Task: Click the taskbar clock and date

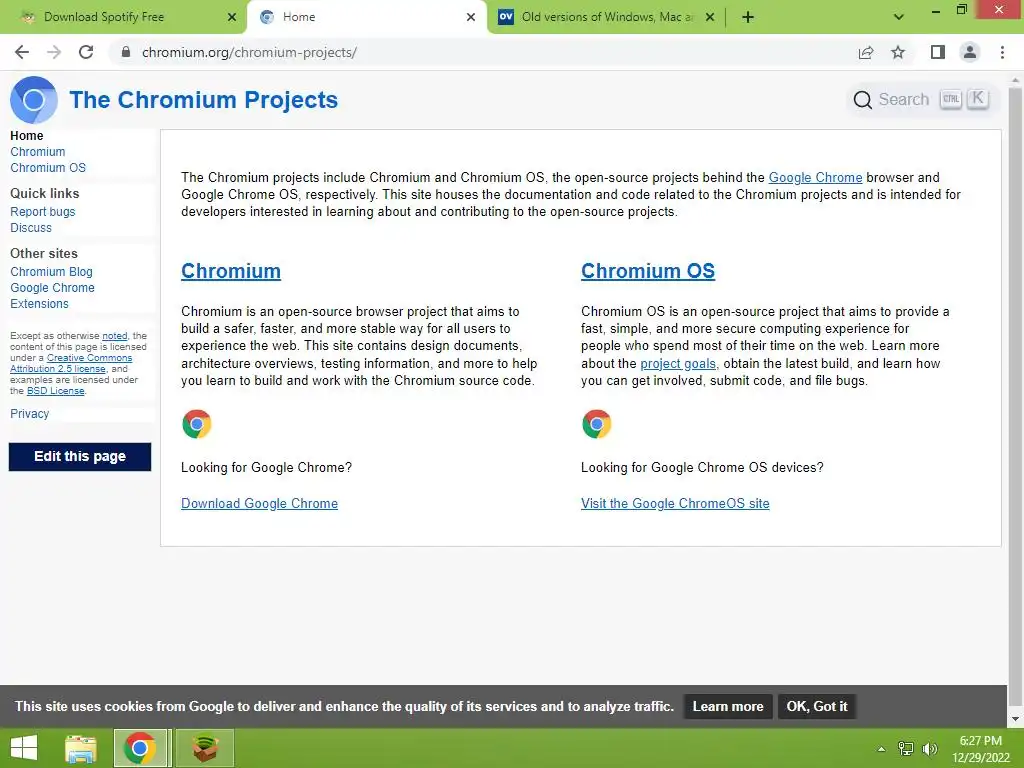Action: tap(980, 749)
